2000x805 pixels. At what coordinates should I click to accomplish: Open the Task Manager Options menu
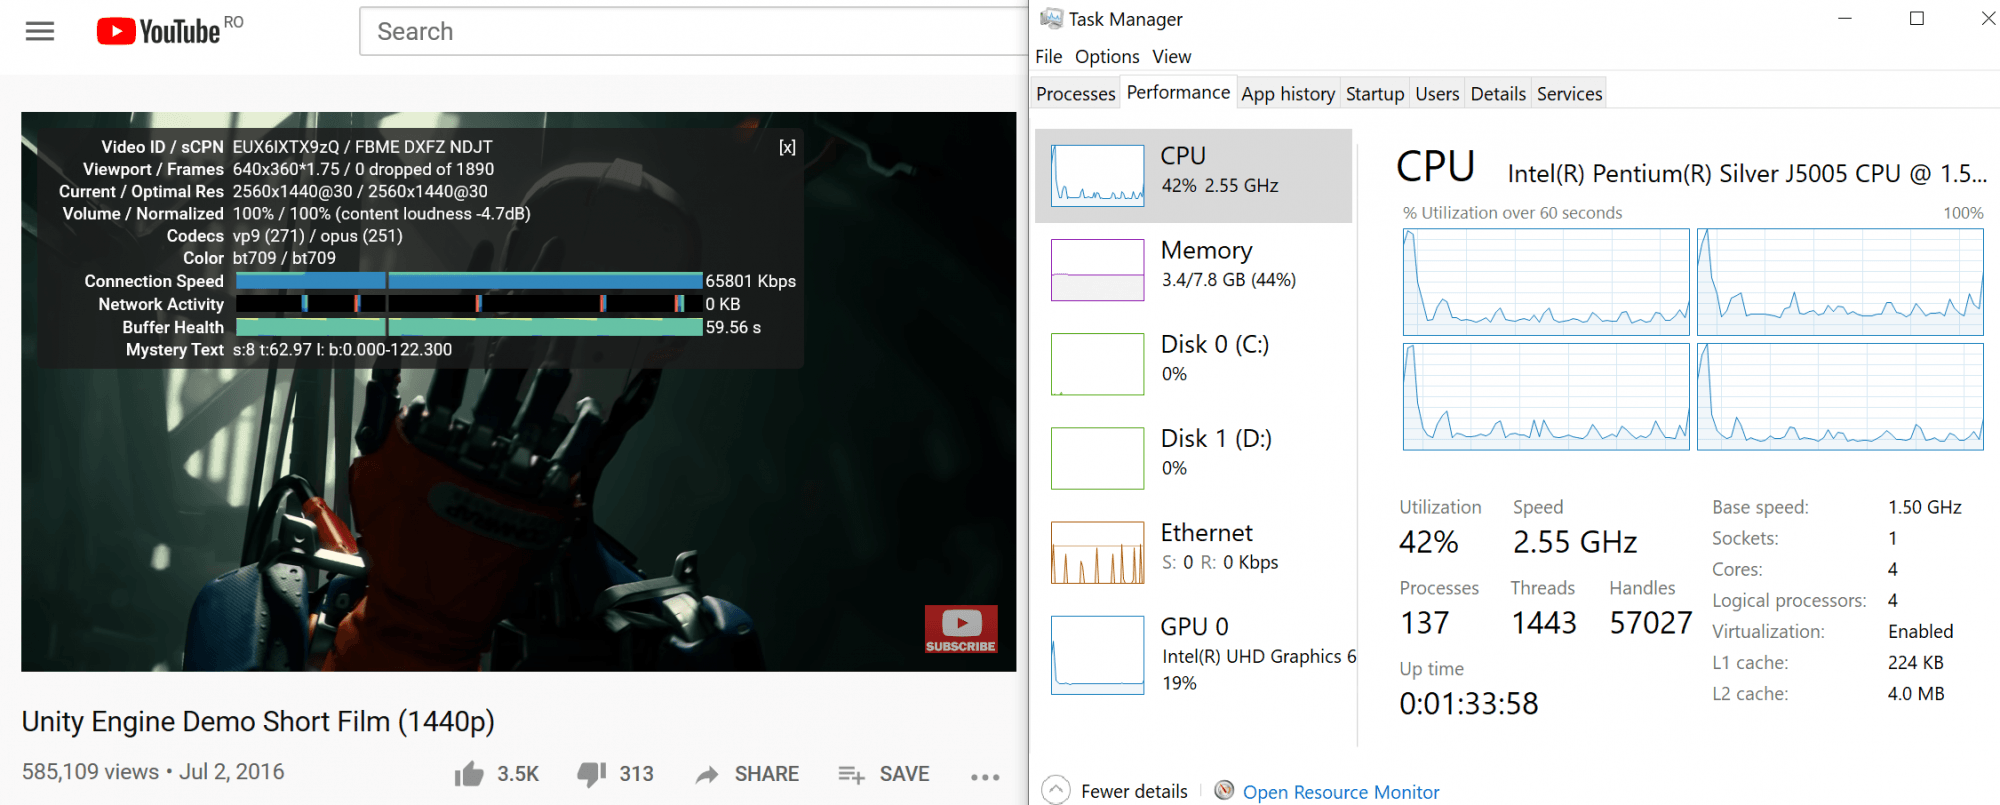(x=1107, y=57)
